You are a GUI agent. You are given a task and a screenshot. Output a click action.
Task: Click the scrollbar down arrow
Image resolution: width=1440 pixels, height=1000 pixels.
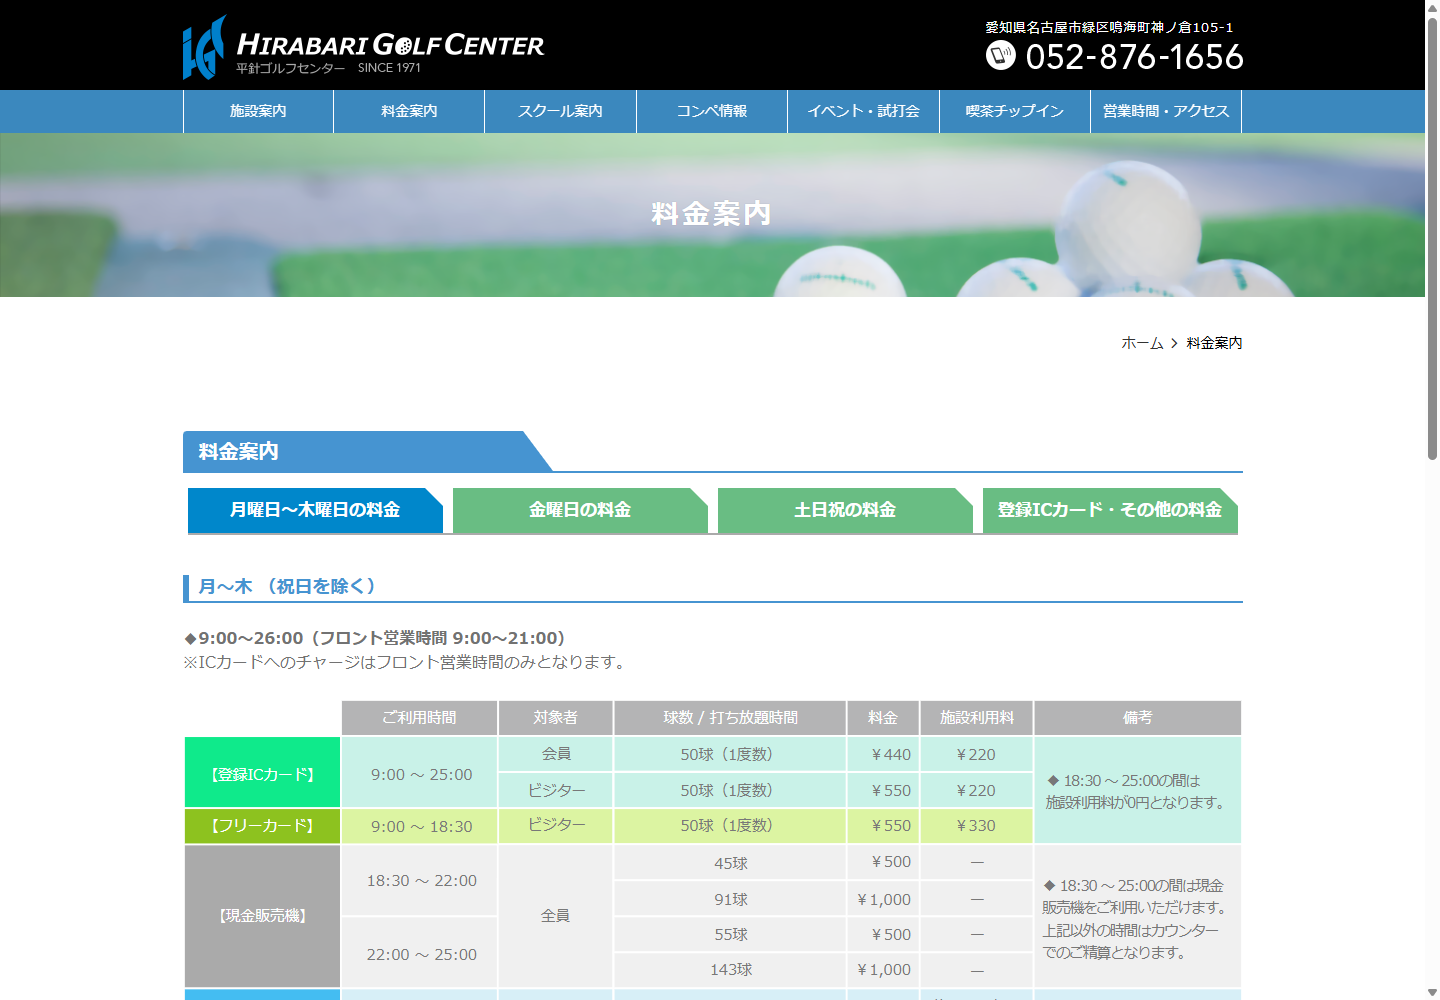(x=1432, y=992)
